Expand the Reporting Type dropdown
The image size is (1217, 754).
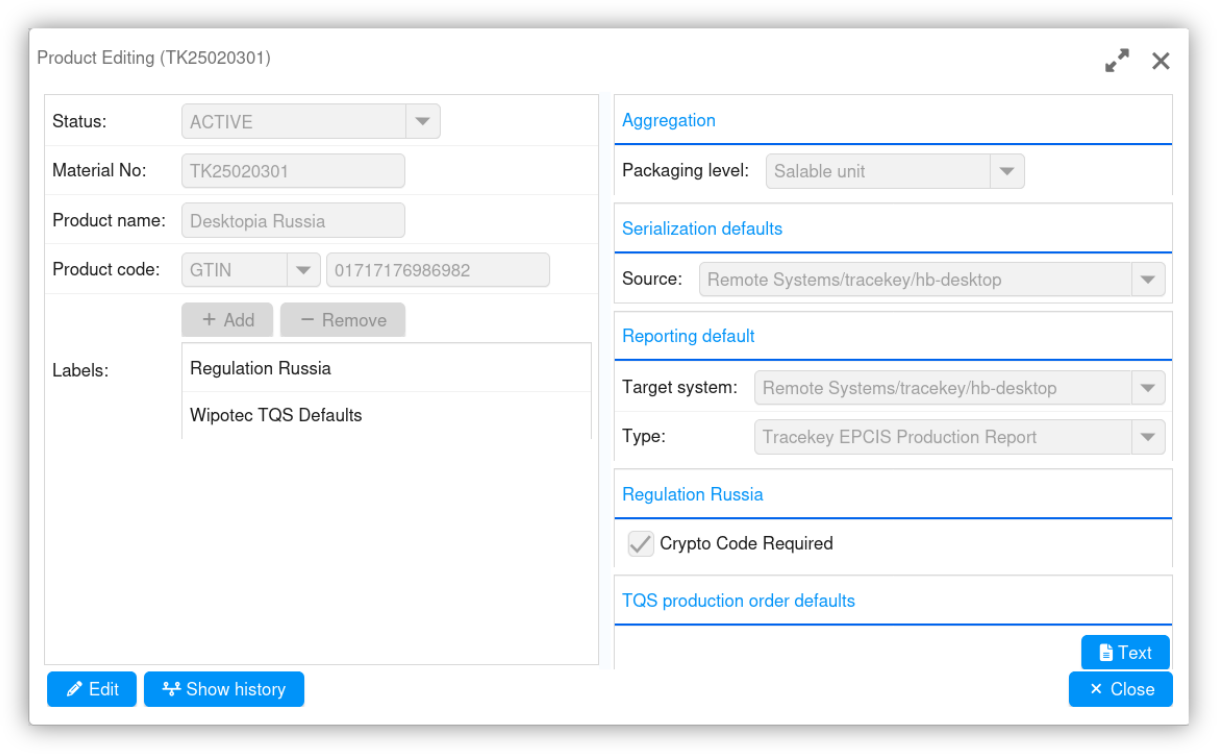click(1147, 437)
